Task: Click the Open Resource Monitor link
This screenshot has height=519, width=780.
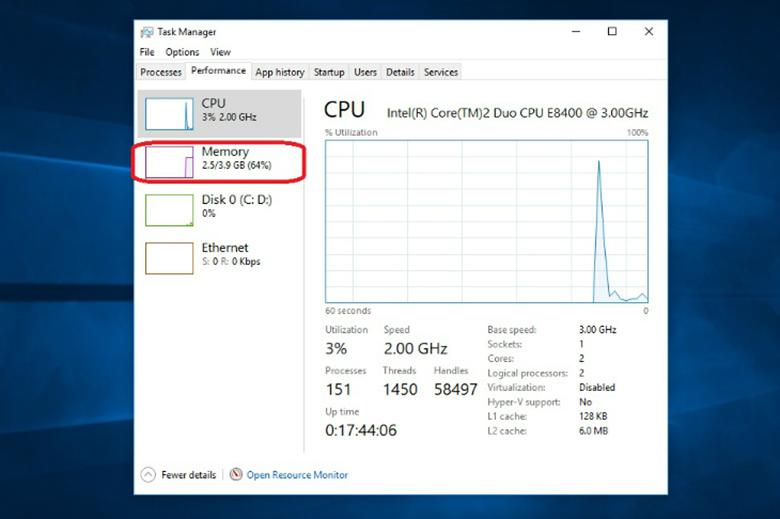Action: 297,475
